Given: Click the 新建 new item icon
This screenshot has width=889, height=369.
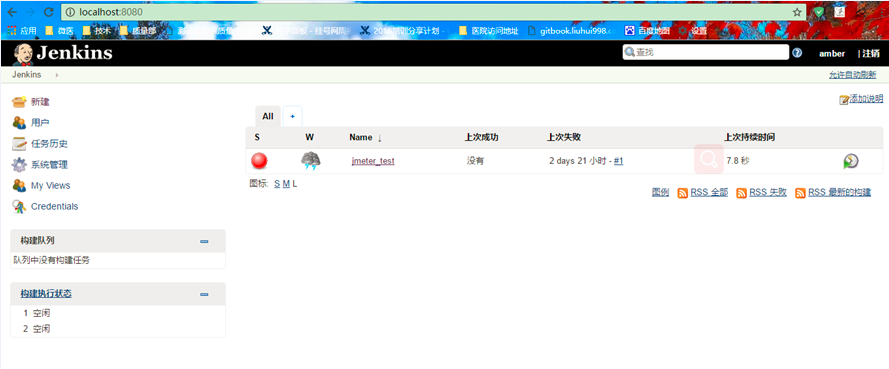Looking at the screenshot, I should [19, 102].
